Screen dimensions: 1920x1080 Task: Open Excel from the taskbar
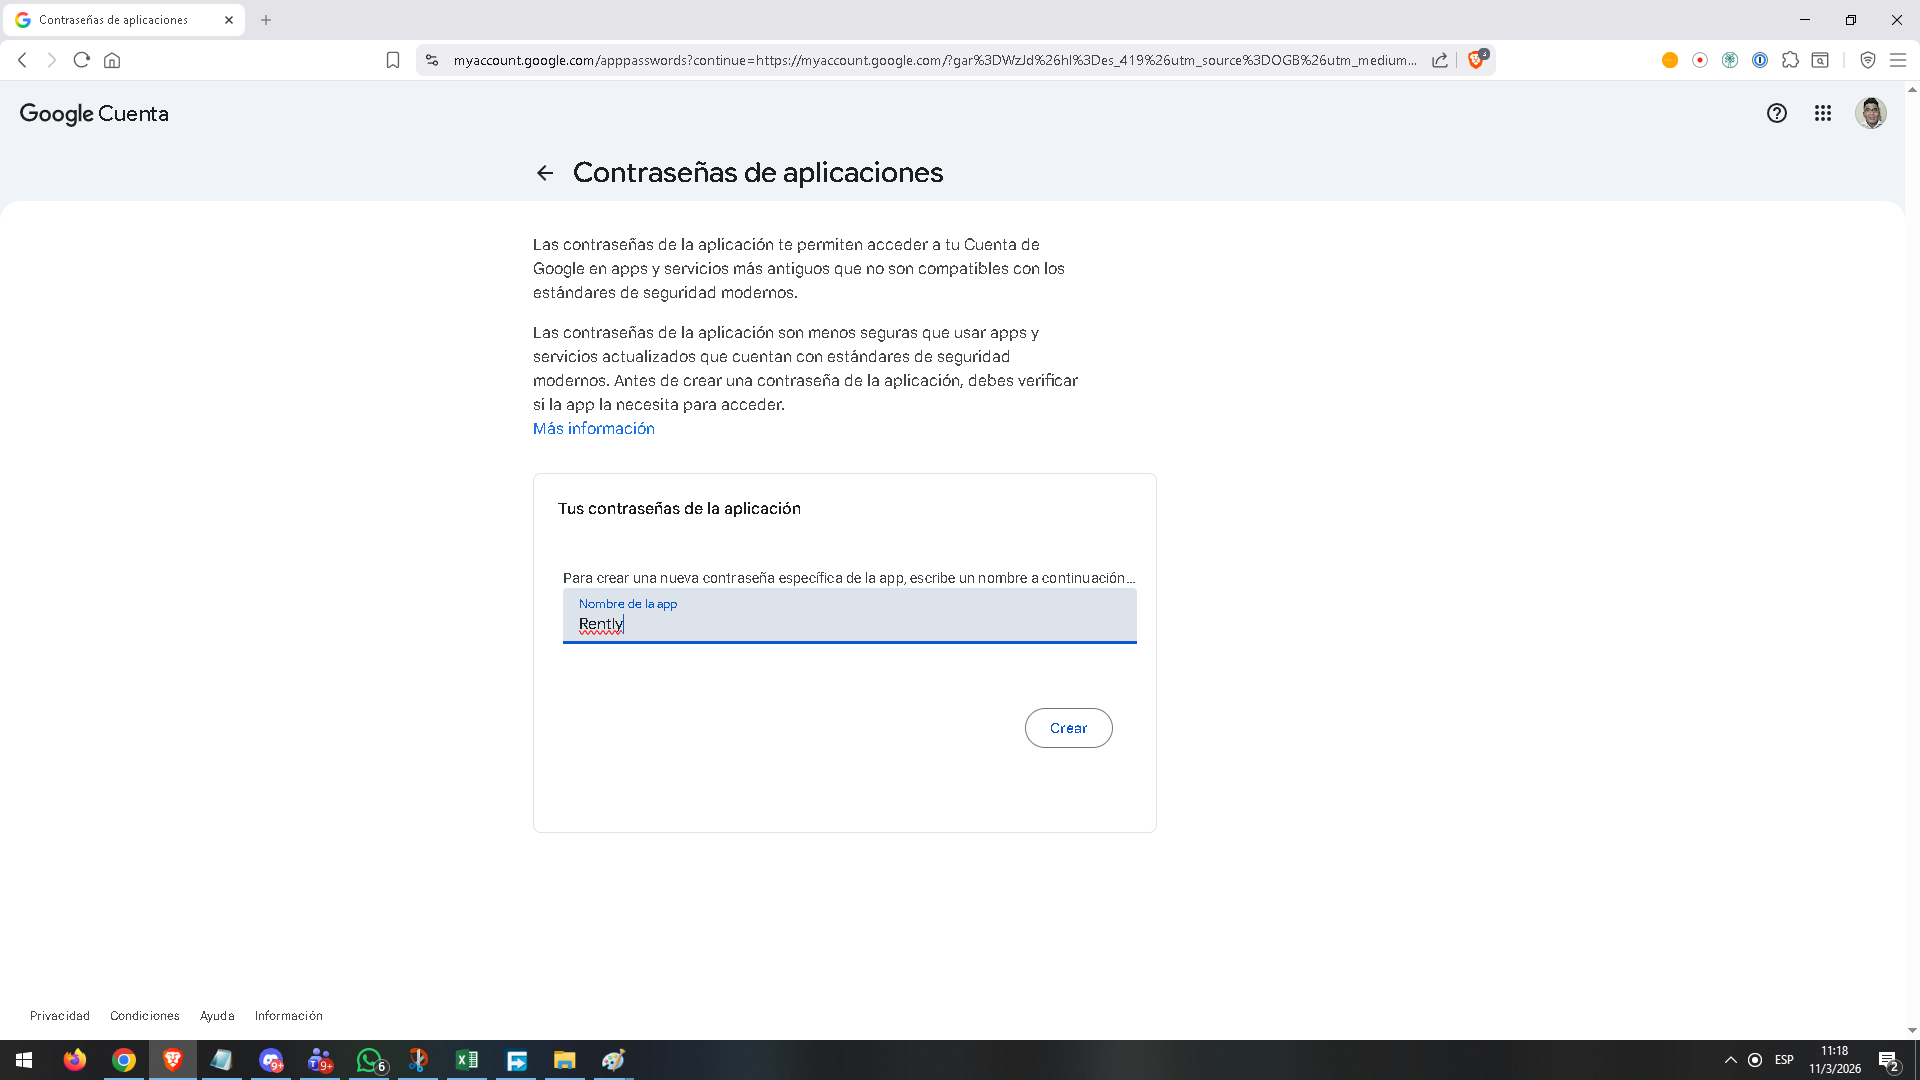pyautogui.click(x=467, y=1060)
